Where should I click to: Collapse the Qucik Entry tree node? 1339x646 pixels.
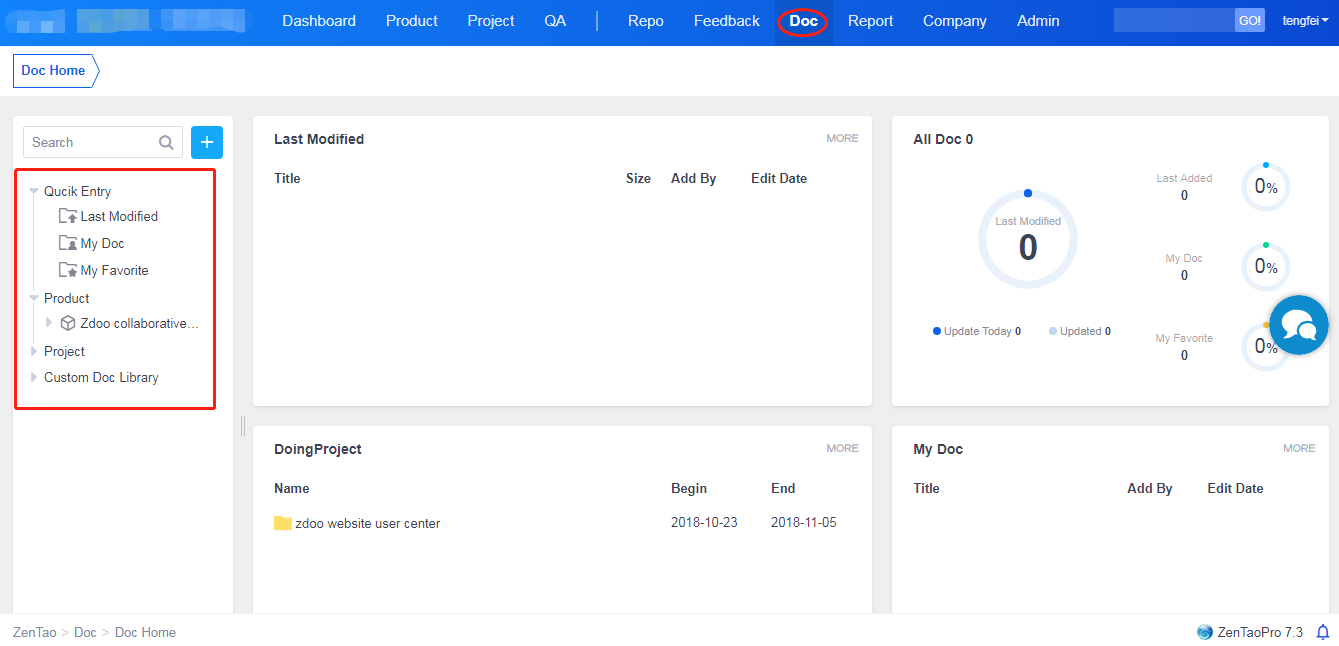(34, 191)
